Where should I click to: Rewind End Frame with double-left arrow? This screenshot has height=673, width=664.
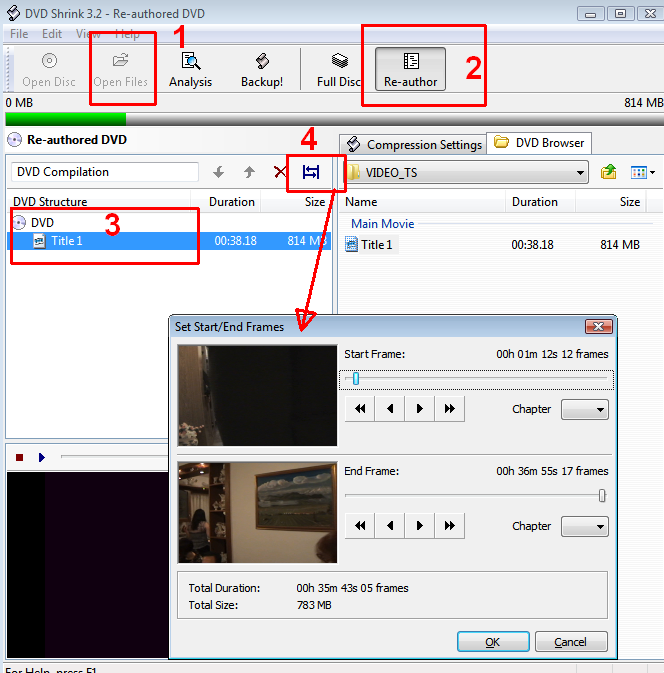tap(360, 525)
